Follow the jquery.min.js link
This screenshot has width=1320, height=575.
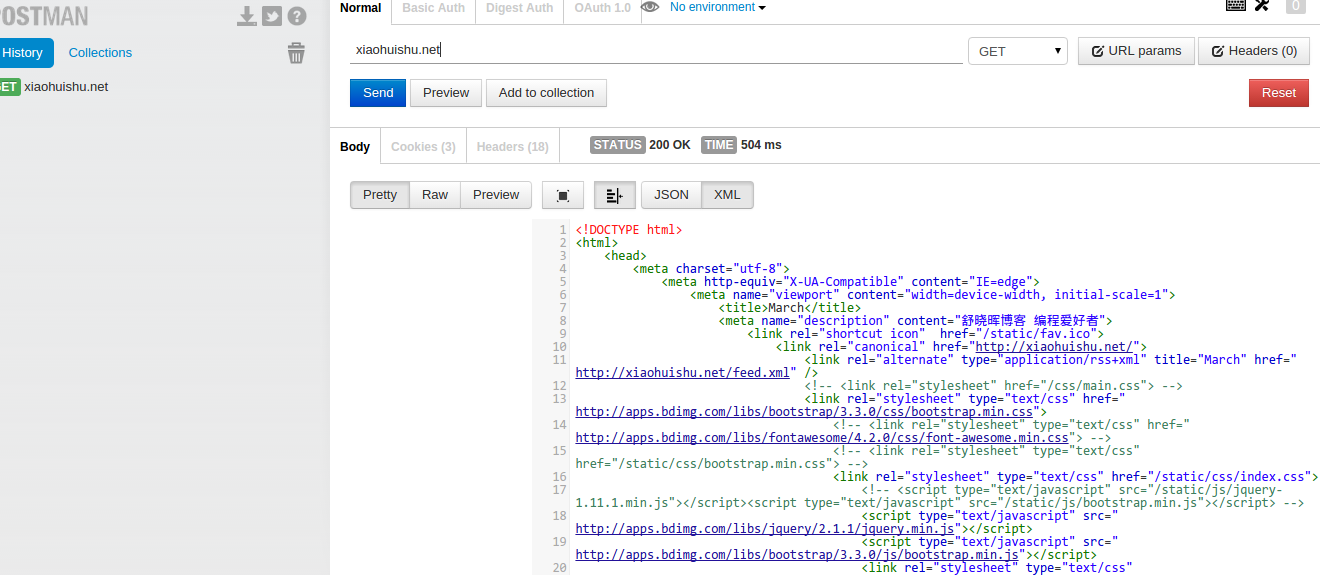point(764,529)
